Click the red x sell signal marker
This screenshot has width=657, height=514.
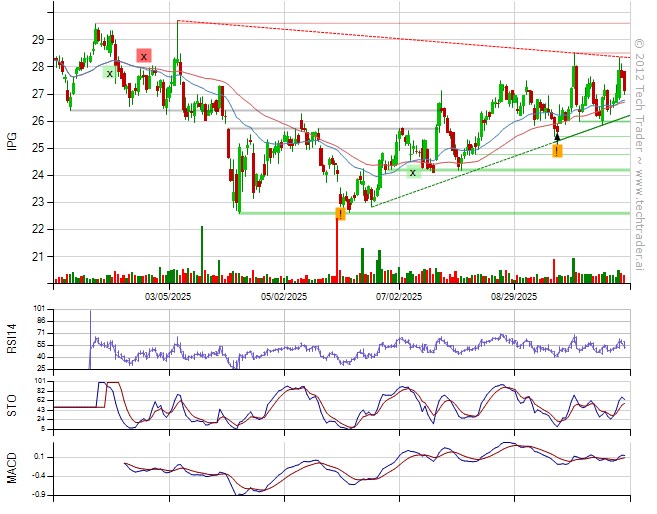(x=144, y=56)
